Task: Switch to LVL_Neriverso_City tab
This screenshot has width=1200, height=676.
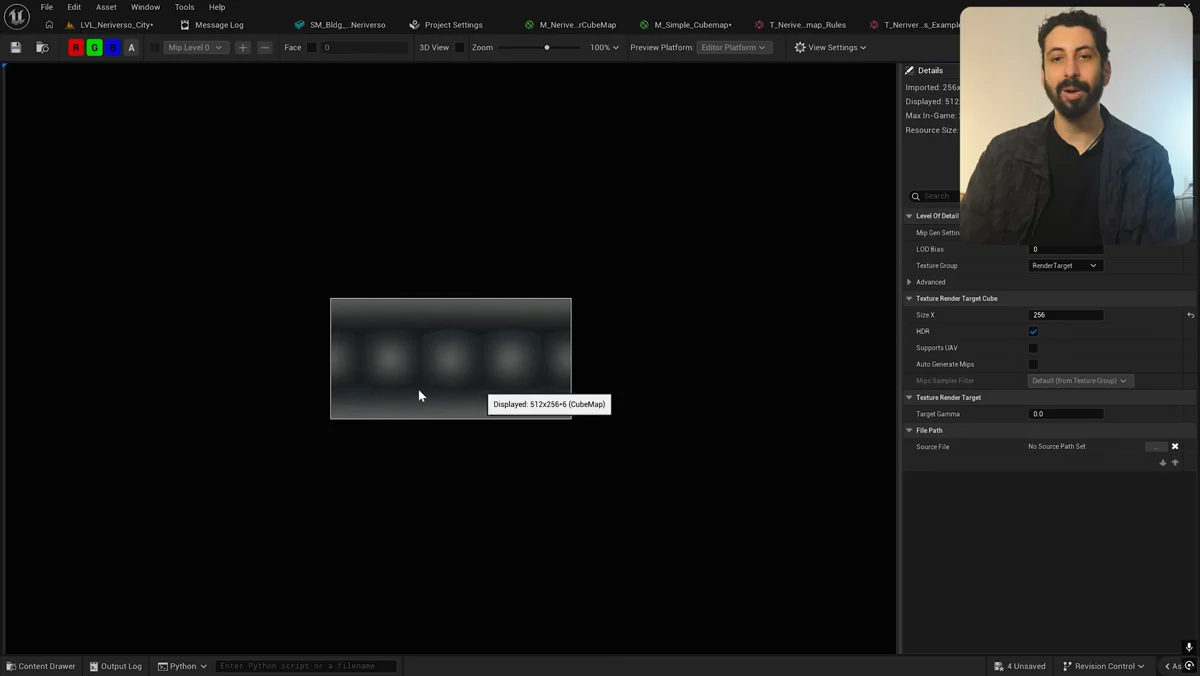Action: click(x=110, y=25)
